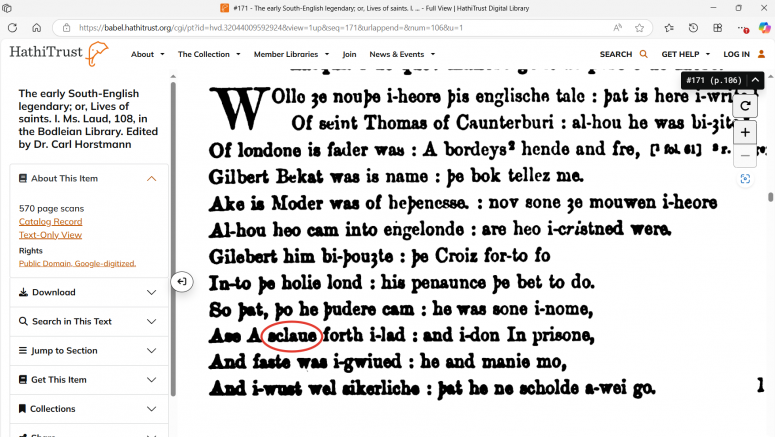Refresh the browser page
Image resolution: width=775 pixels, height=437 pixels.
12,28
